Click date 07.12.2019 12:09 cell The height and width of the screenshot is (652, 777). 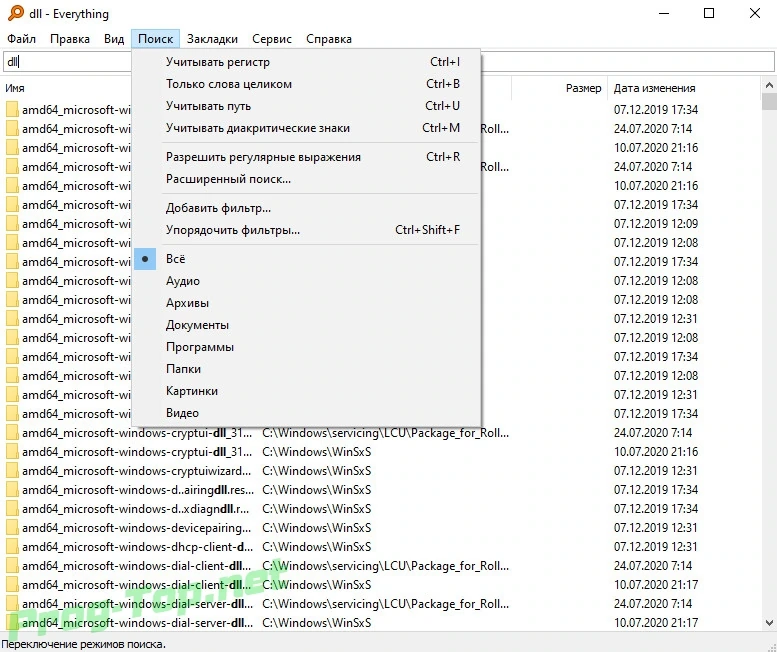coord(656,224)
